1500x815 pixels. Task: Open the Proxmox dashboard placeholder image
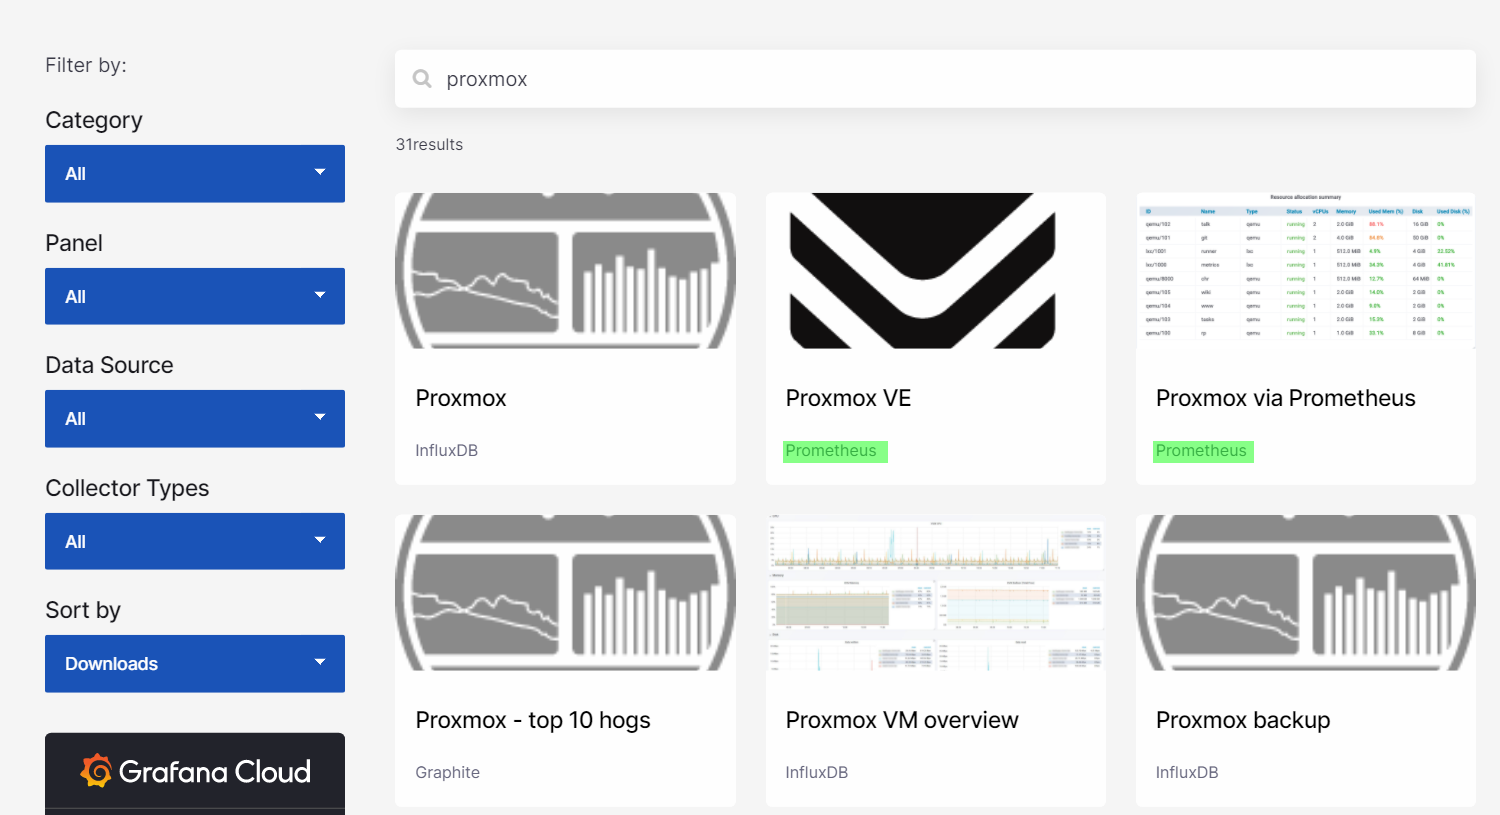(565, 271)
